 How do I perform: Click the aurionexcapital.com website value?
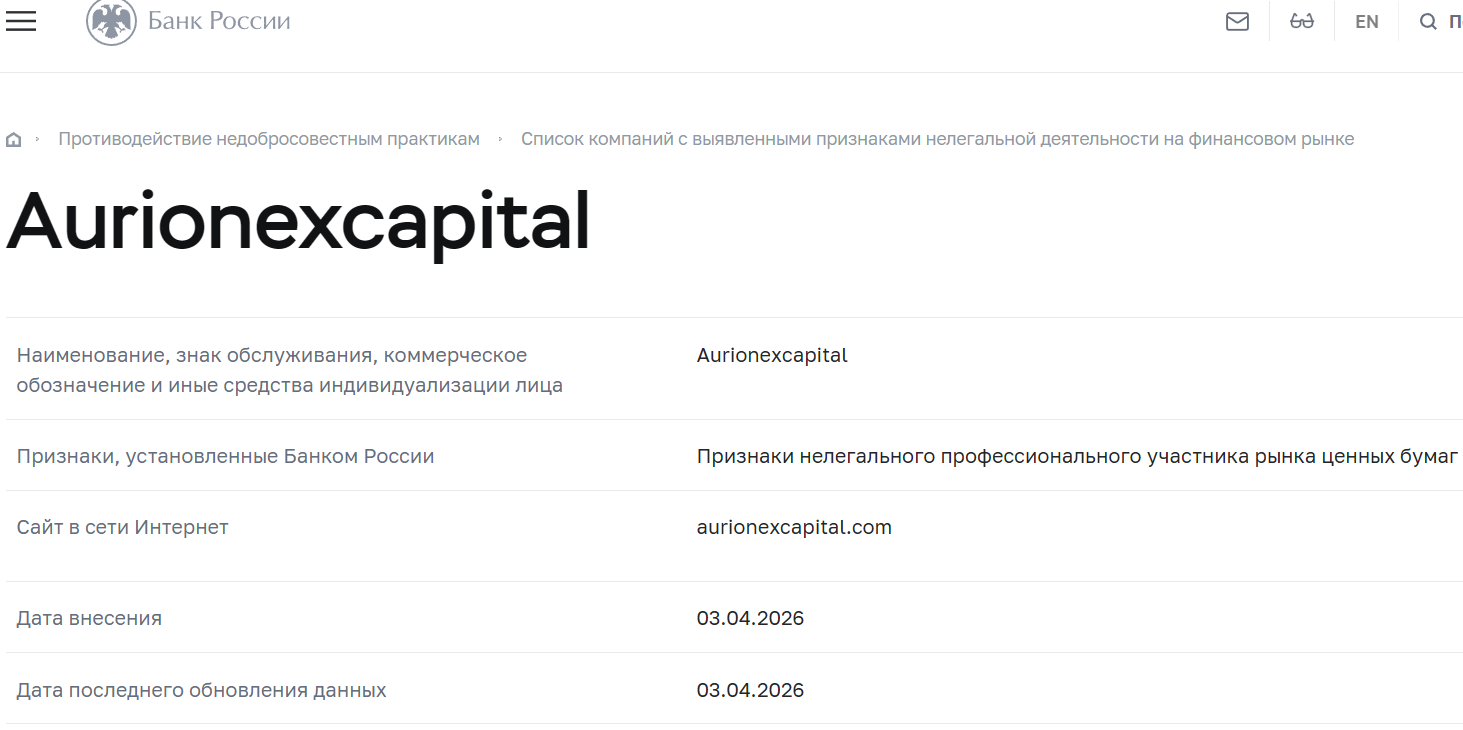pos(793,526)
